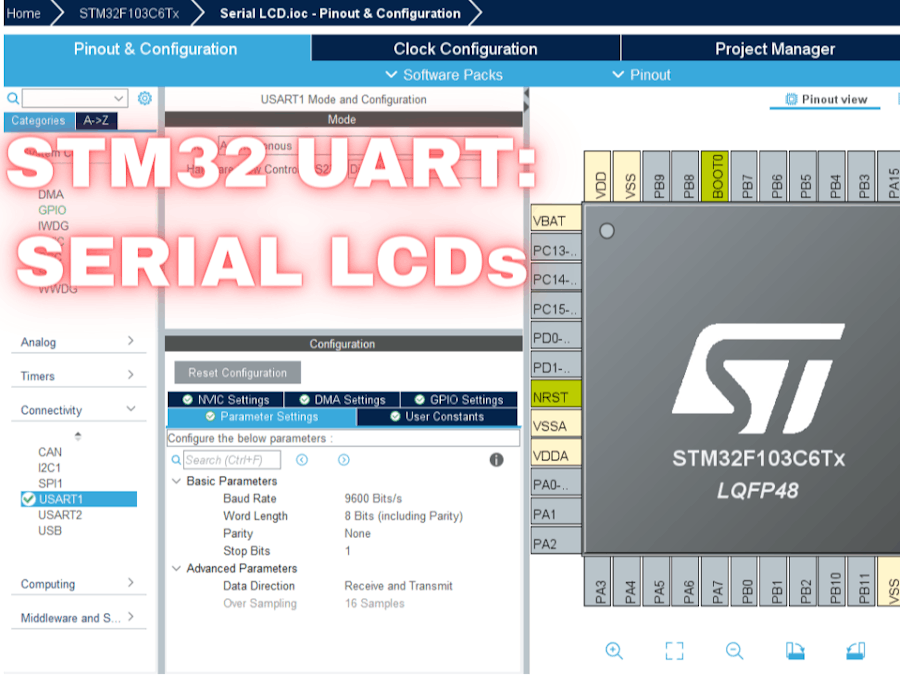The image size is (900, 675).
Task: Select USB in the Connectivity list
Action: (x=50, y=530)
